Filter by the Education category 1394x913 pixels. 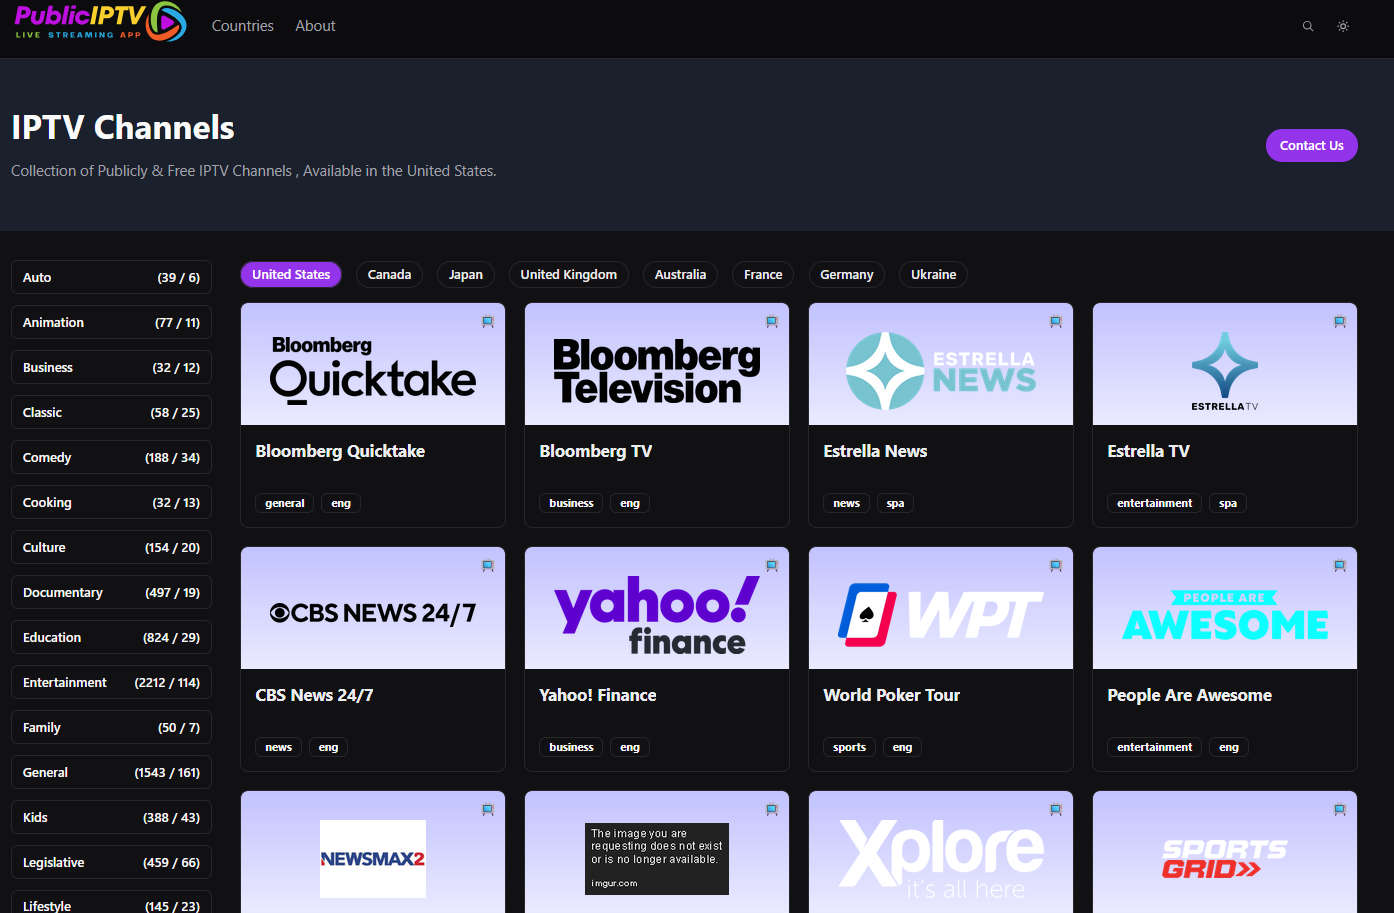pos(111,637)
